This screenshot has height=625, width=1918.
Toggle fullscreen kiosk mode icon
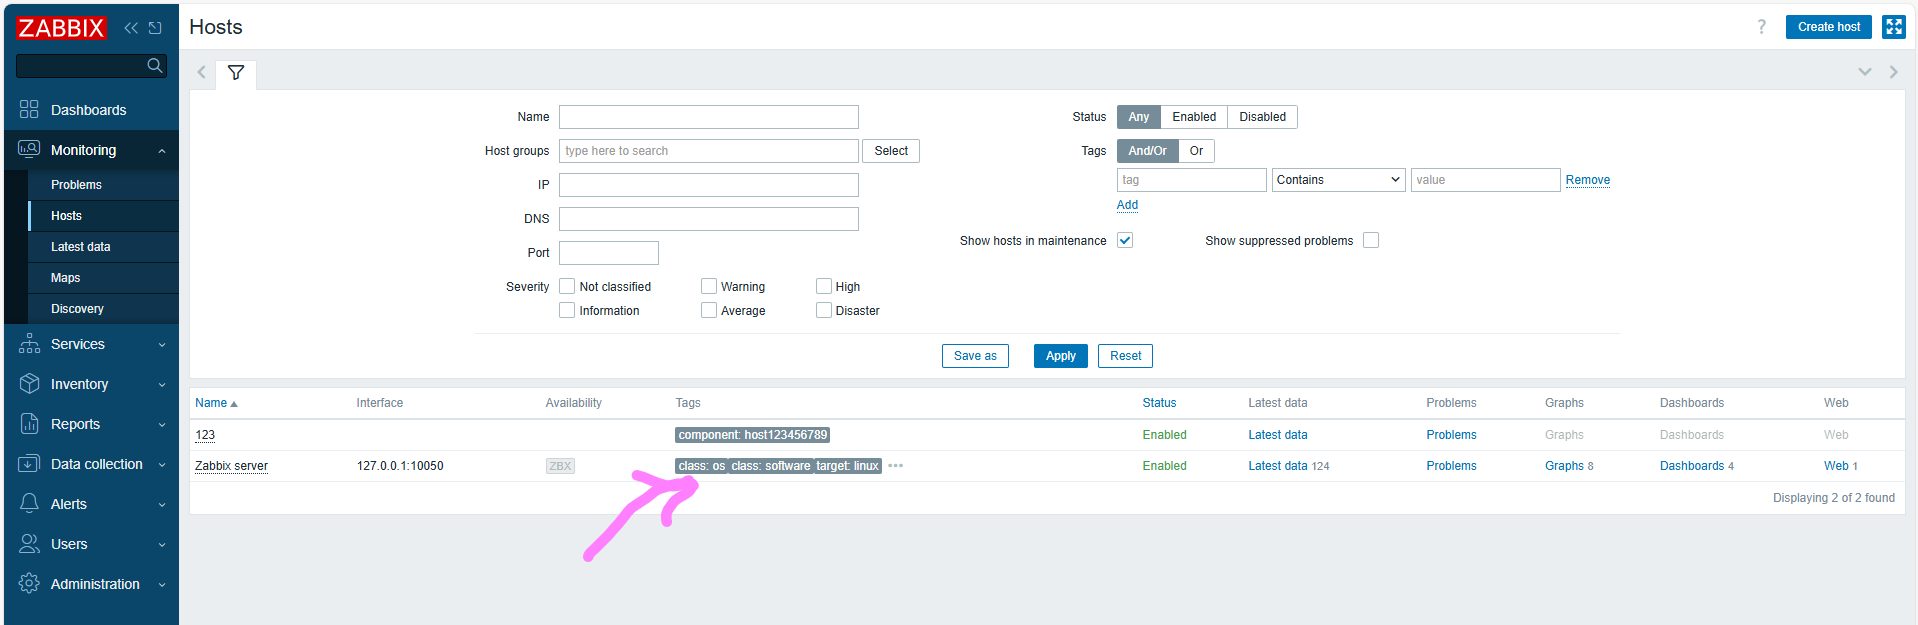pos(1893,27)
